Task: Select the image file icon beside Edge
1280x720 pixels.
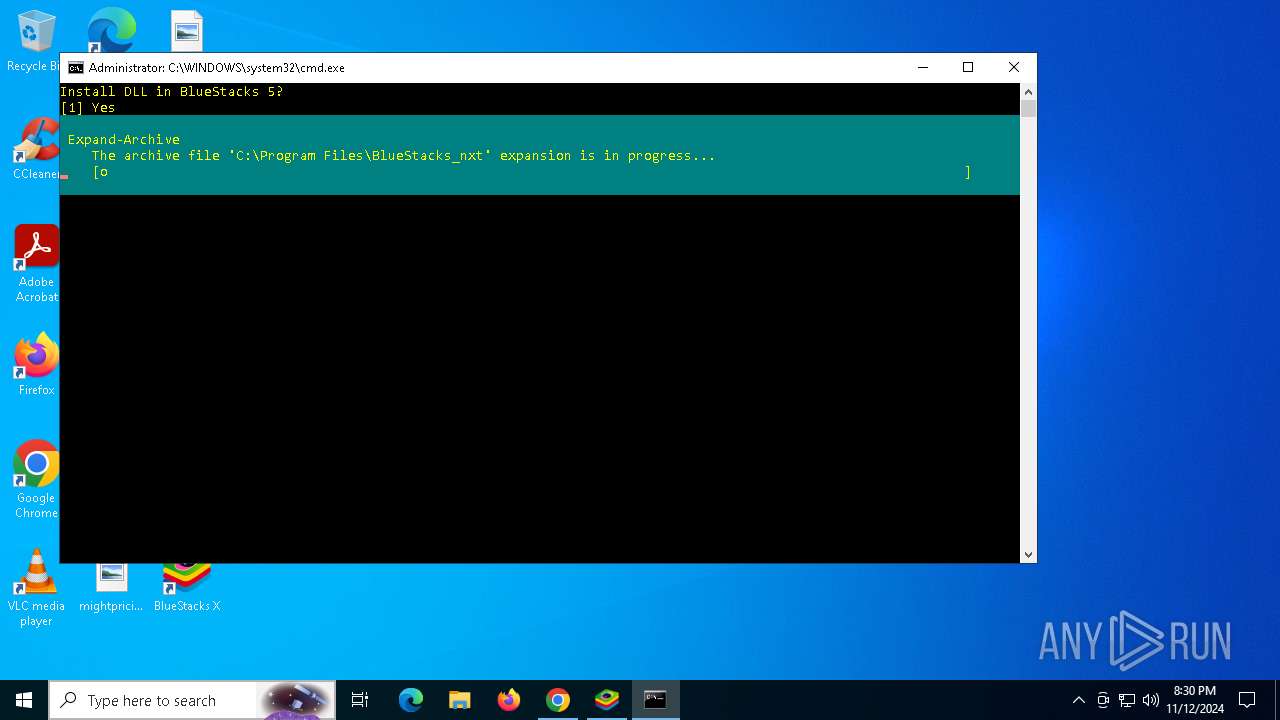Action: click(187, 31)
